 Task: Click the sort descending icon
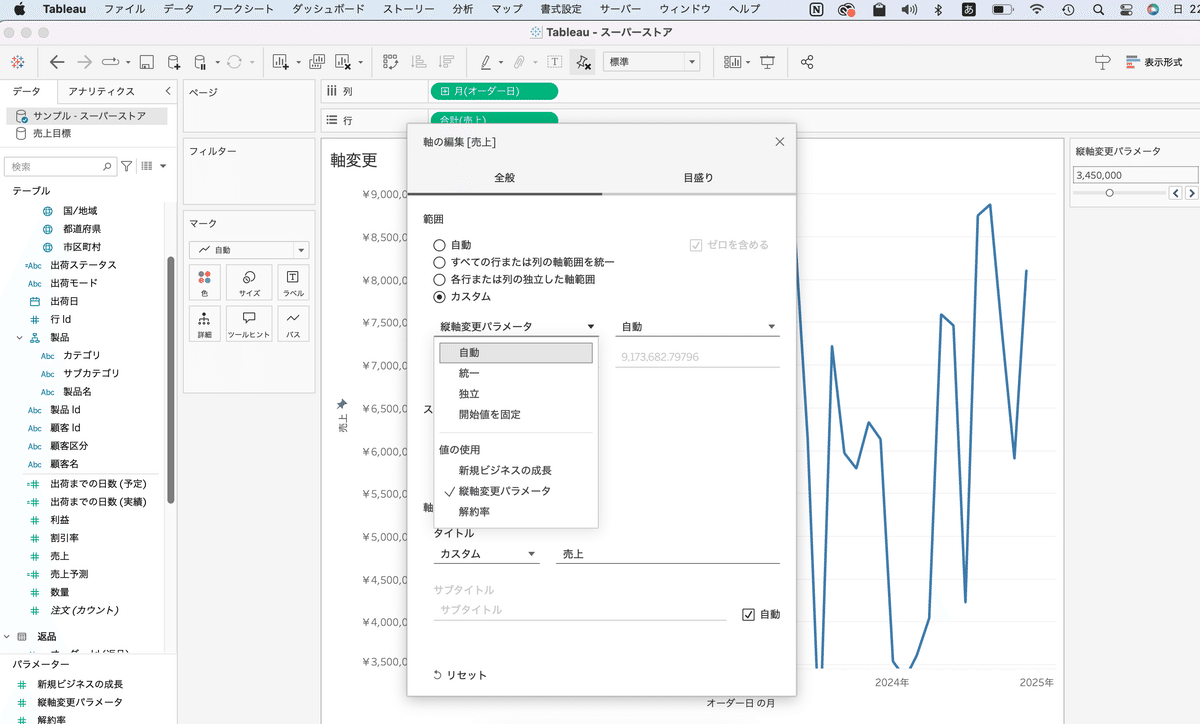447,62
